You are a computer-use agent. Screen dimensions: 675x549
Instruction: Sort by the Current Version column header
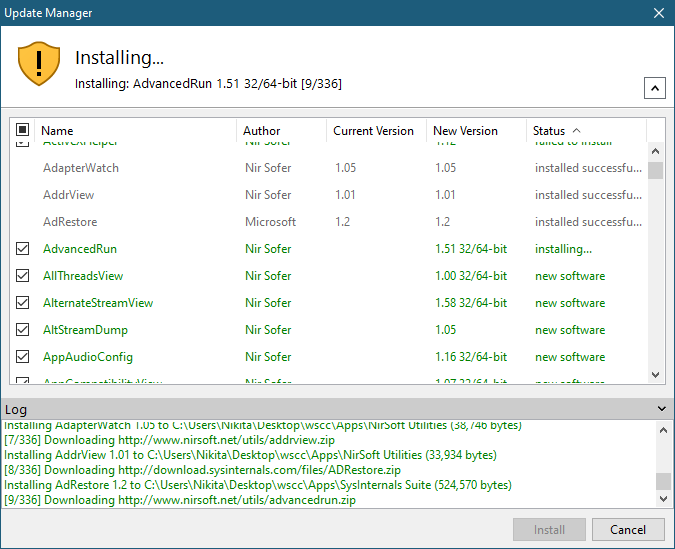(x=376, y=130)
